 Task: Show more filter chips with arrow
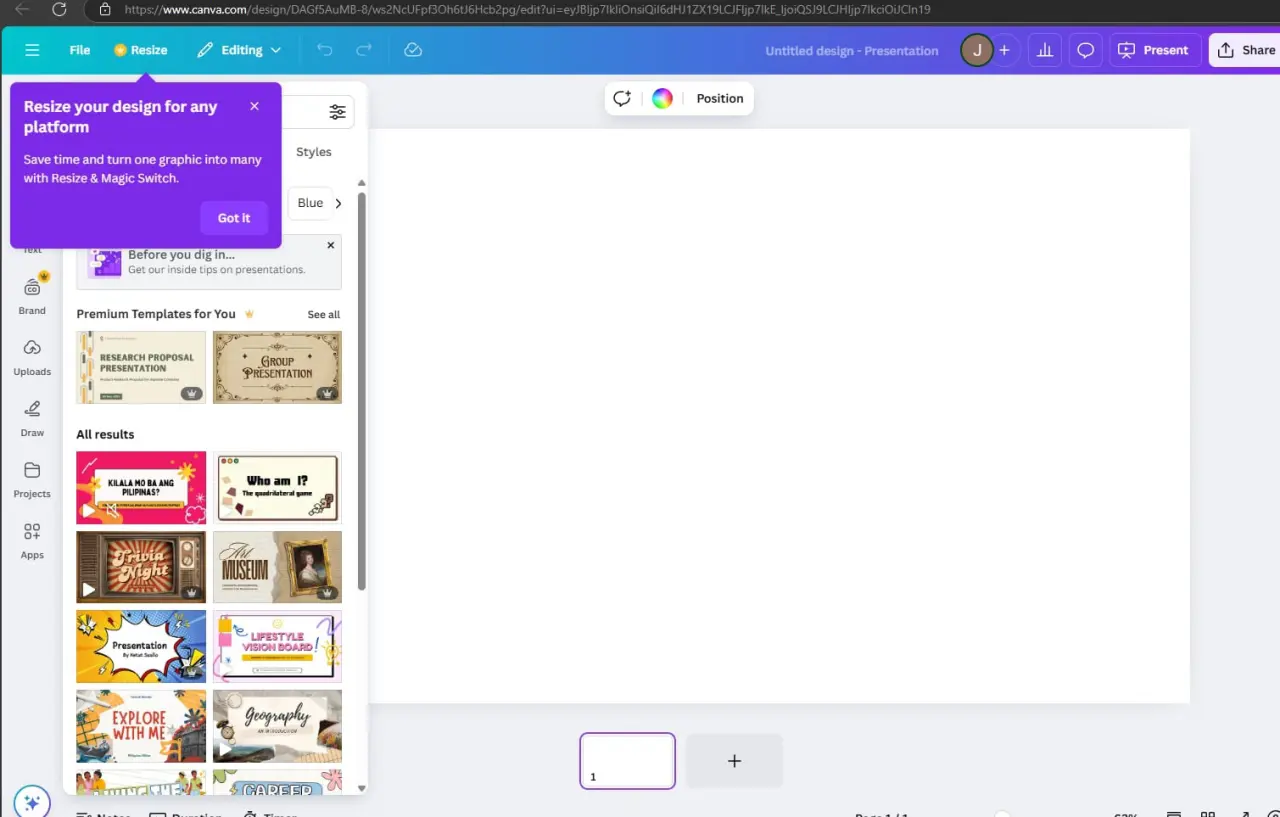[x=338, y=203]
